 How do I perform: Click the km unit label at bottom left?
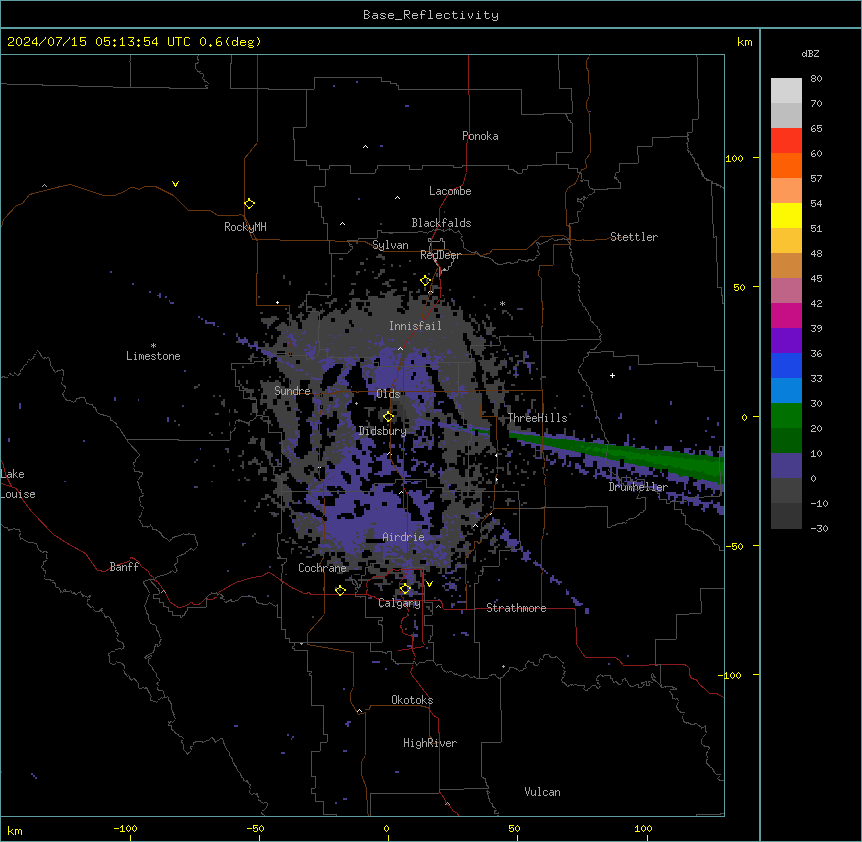pos(15,830)
